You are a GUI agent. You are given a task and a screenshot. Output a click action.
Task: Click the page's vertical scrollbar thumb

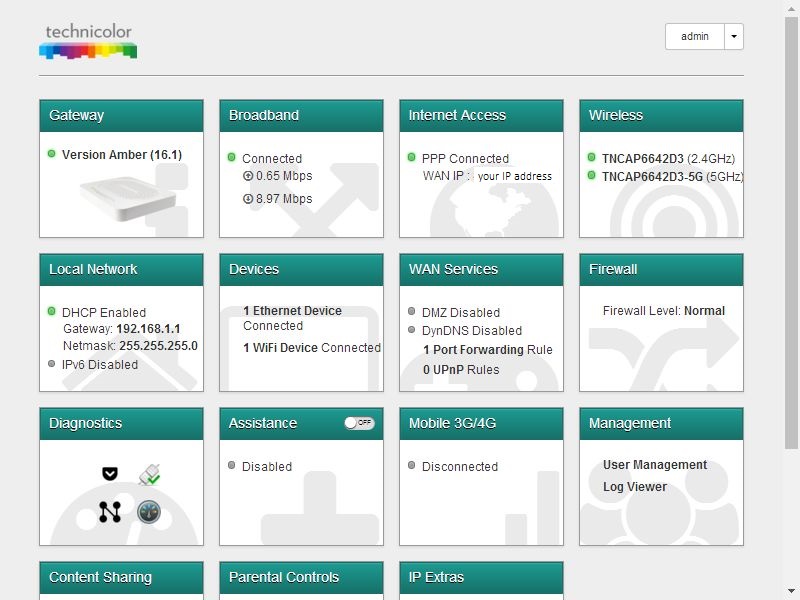[791, 233]
